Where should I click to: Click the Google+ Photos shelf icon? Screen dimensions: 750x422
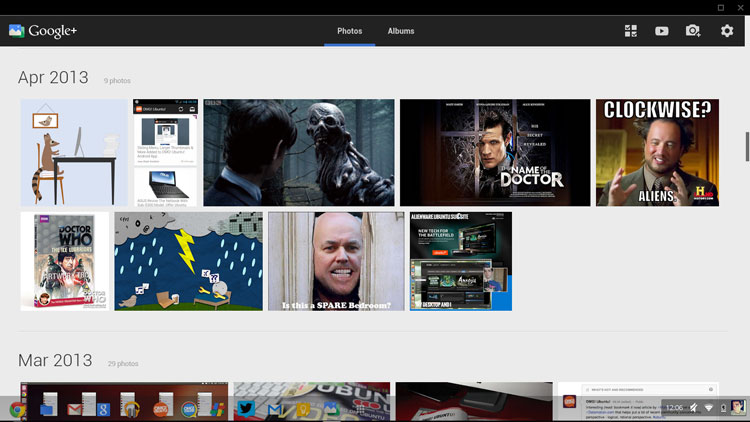331,409
